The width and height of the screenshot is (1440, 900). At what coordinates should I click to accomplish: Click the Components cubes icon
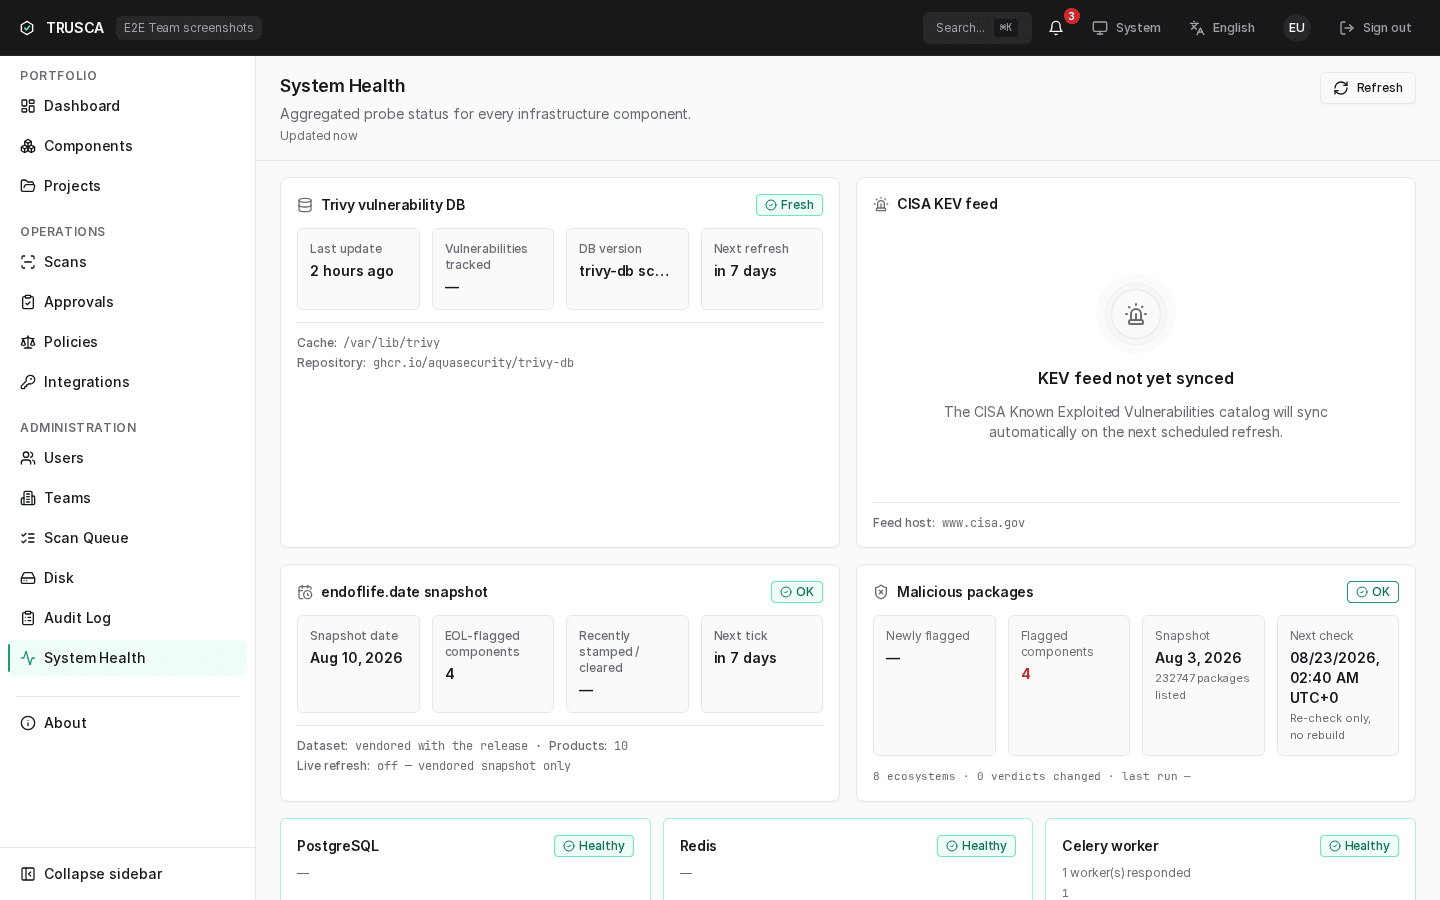click(28, 146)
